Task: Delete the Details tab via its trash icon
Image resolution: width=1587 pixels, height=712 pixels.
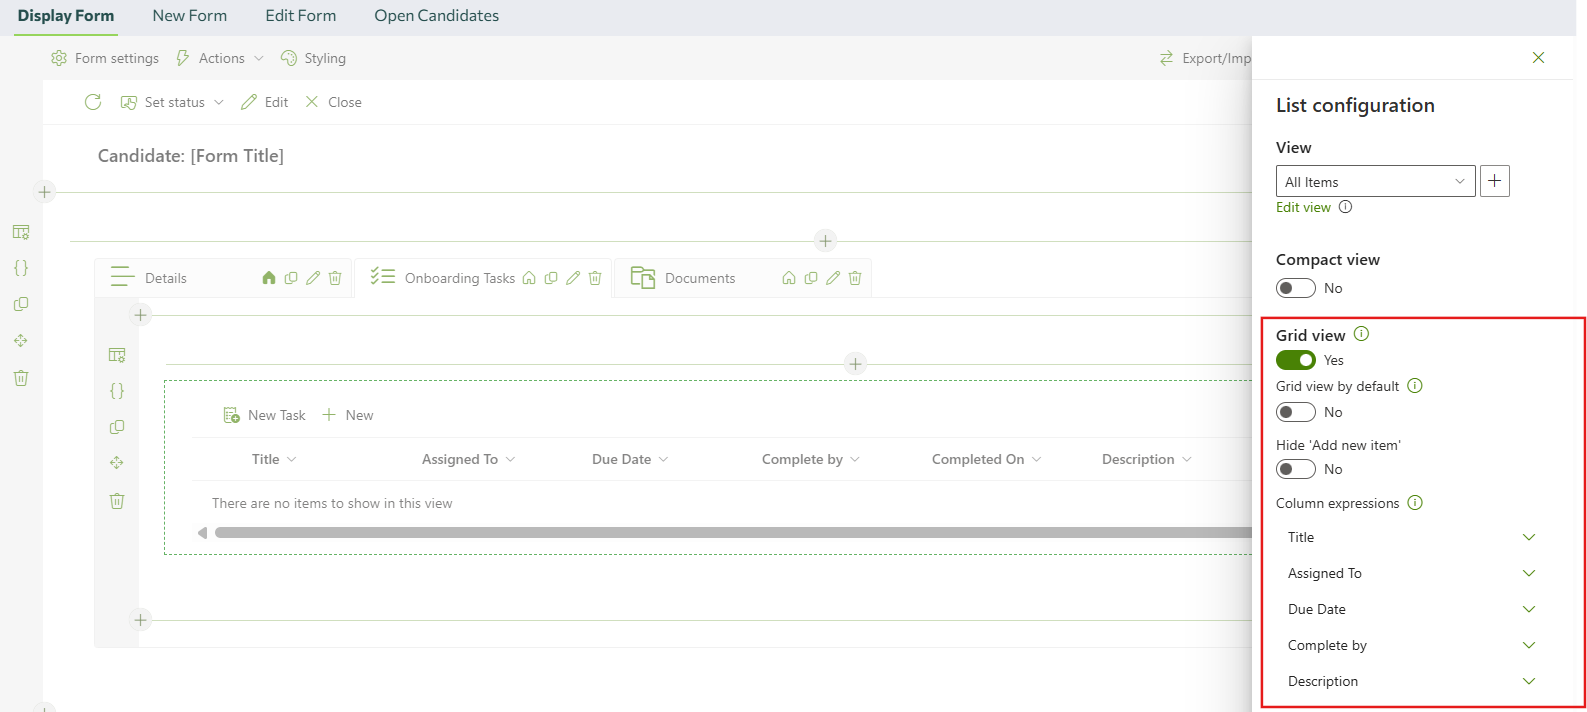Action: pyautogui.click(x=335, y=278)
